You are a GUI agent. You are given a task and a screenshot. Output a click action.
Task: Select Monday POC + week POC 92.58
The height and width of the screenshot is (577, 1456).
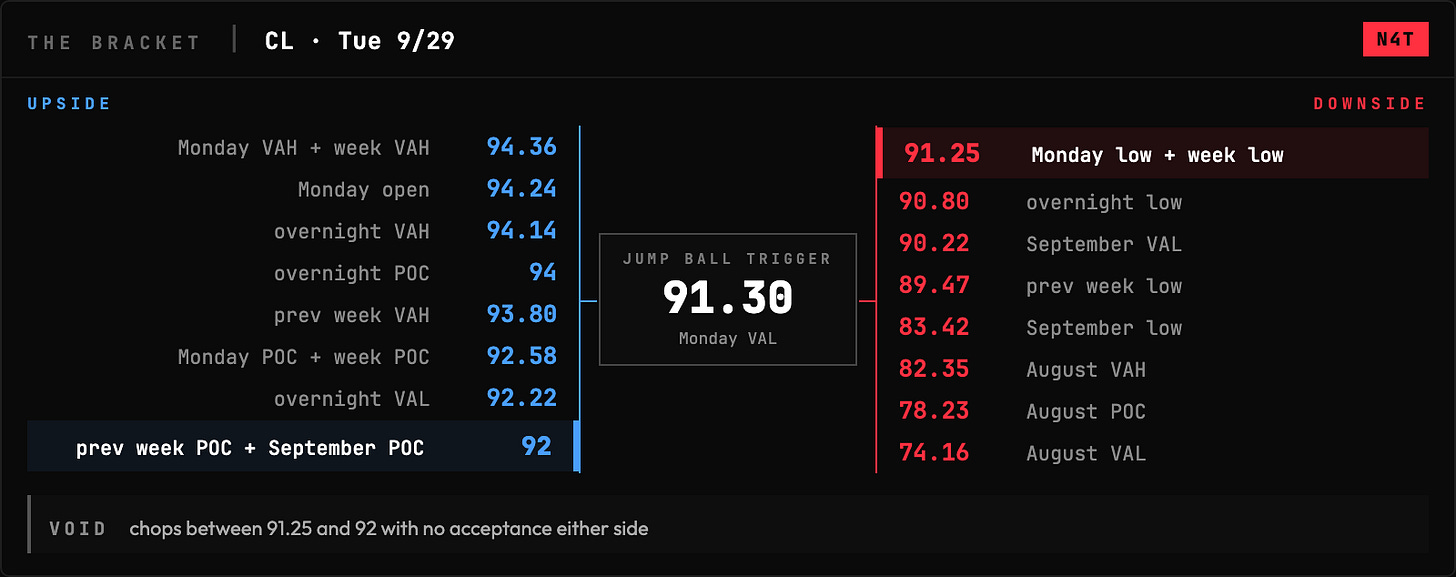pyautogui.click(x=521, y=357)
